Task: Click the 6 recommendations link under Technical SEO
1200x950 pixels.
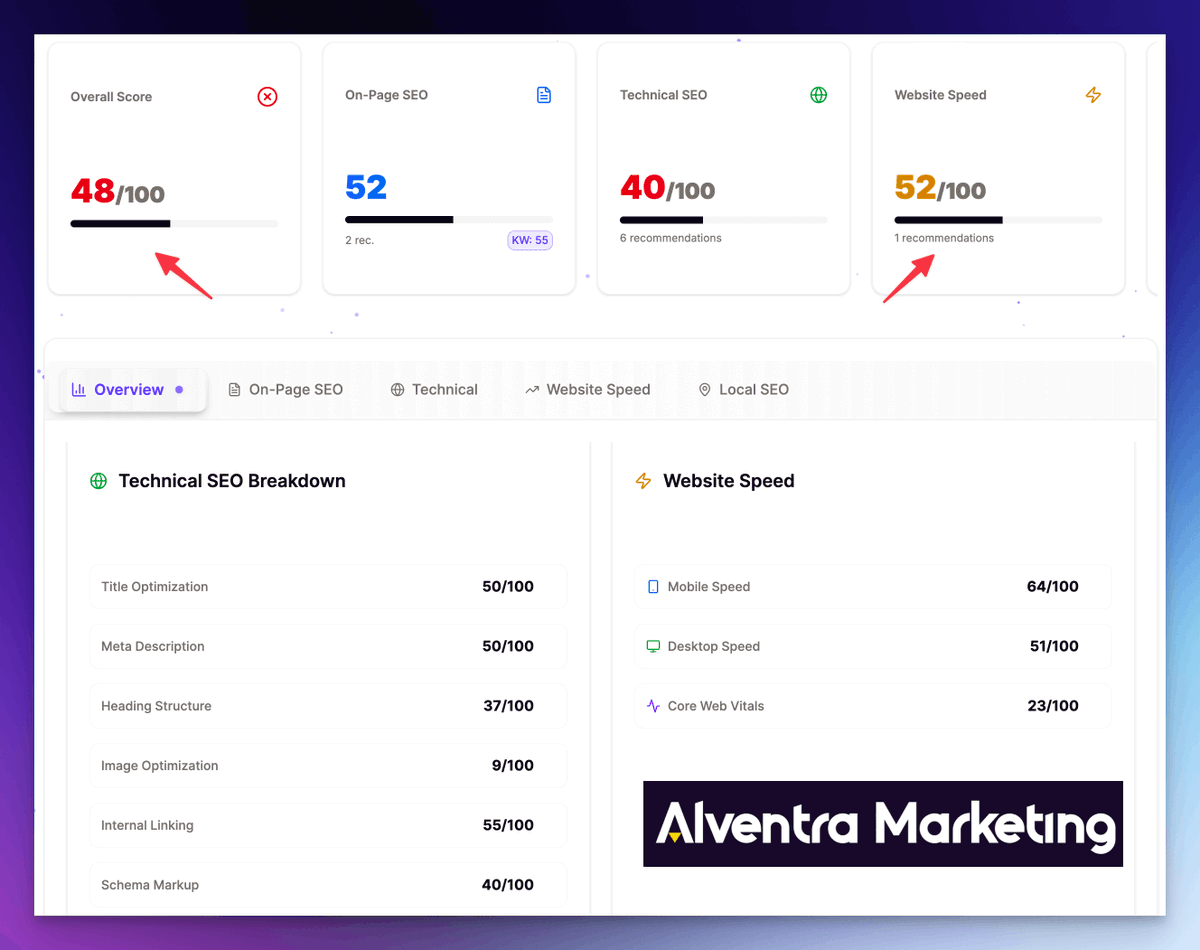Action: pos(670,237)
